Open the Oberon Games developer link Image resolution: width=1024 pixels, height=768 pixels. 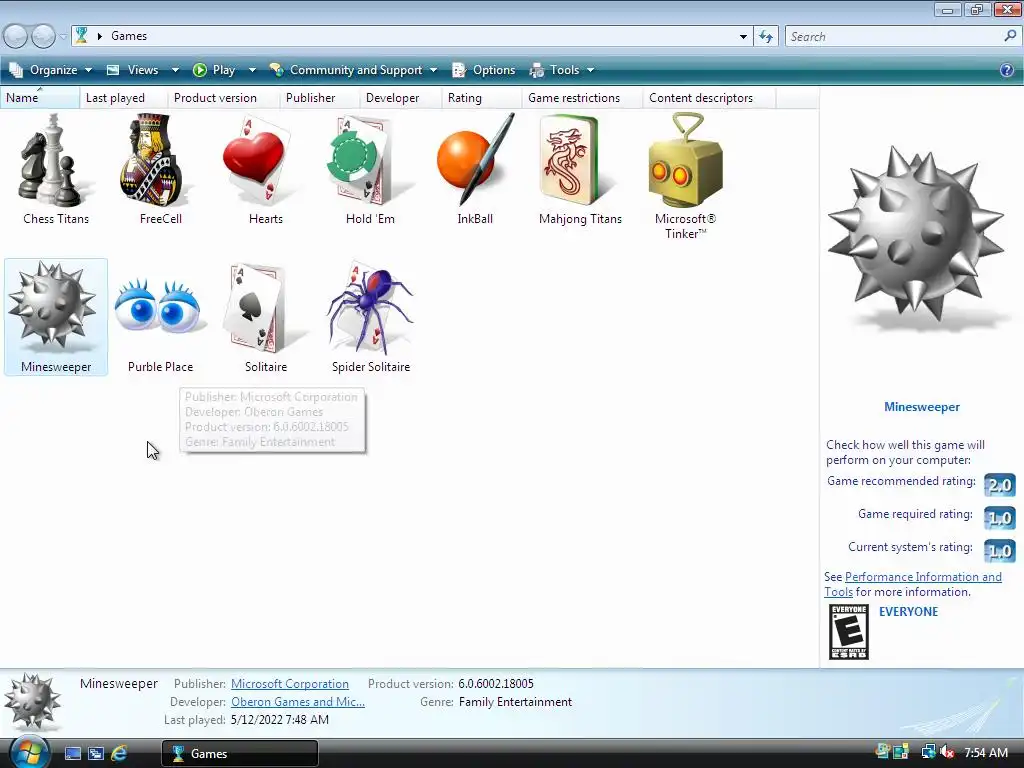pos(298,702)
